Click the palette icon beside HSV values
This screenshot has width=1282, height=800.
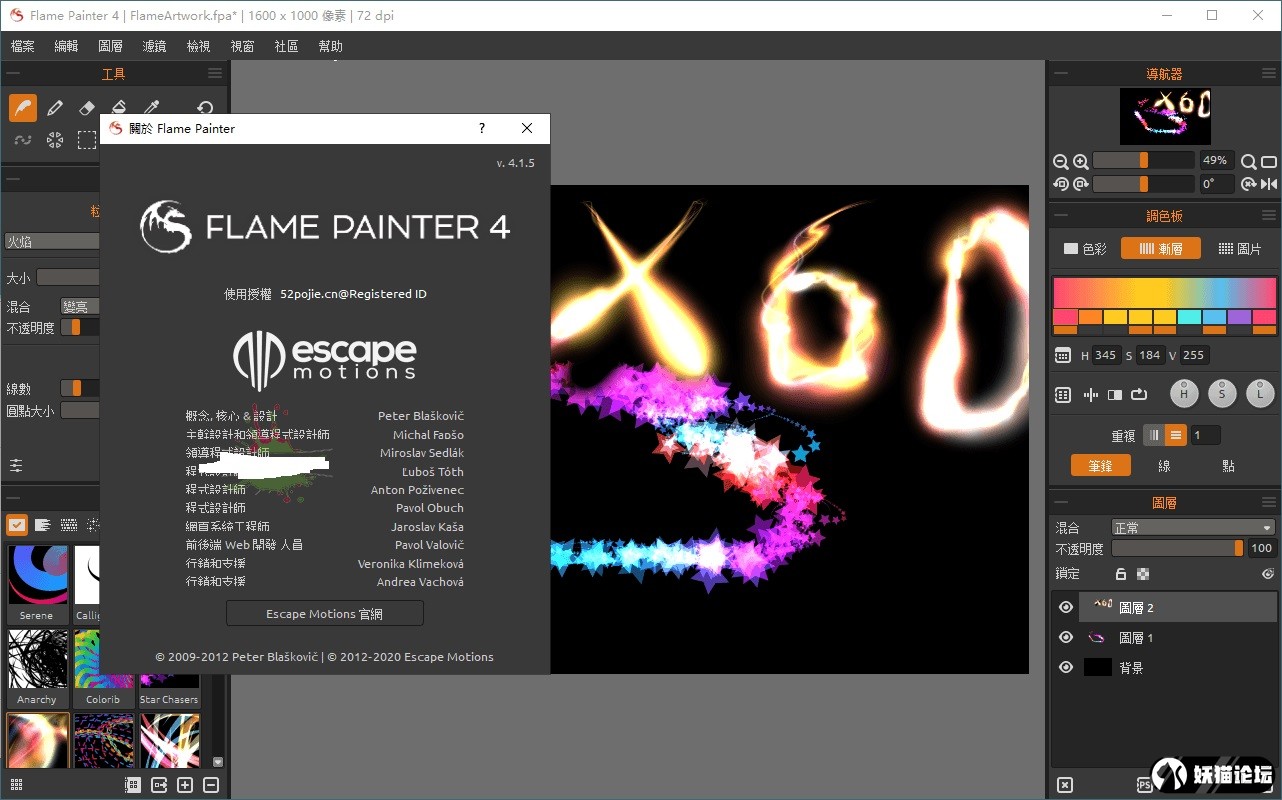point(1063,355)
